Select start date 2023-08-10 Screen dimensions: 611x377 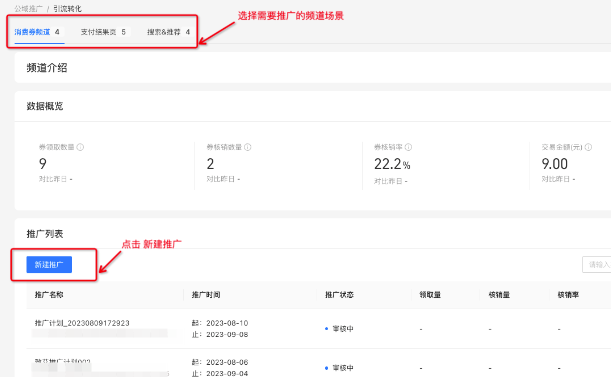[227, 323]
